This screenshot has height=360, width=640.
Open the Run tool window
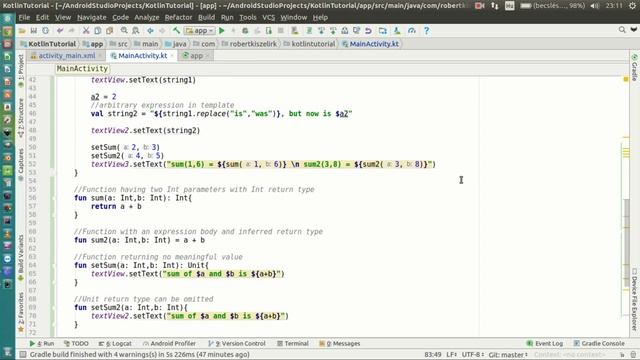[42, 343]
